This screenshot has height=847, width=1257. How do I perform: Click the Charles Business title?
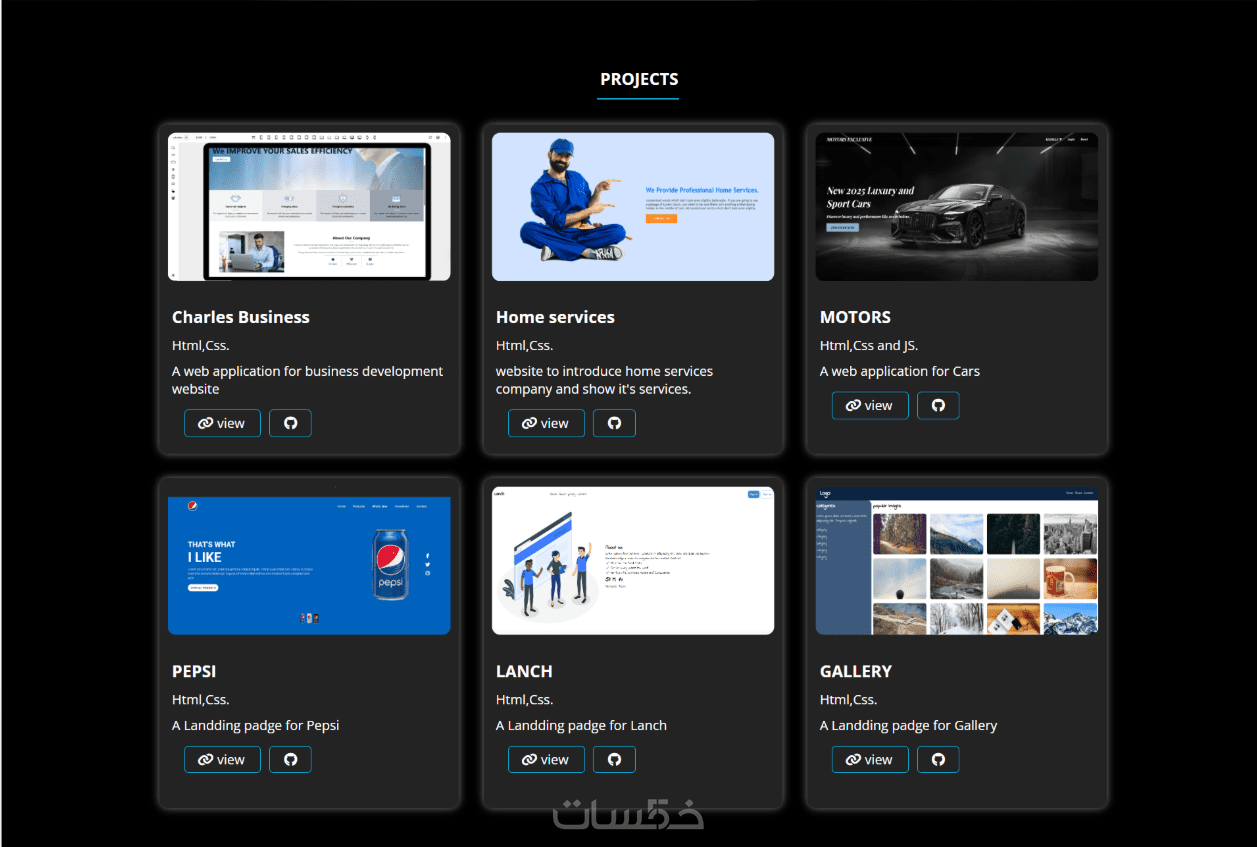coord(241,317)
